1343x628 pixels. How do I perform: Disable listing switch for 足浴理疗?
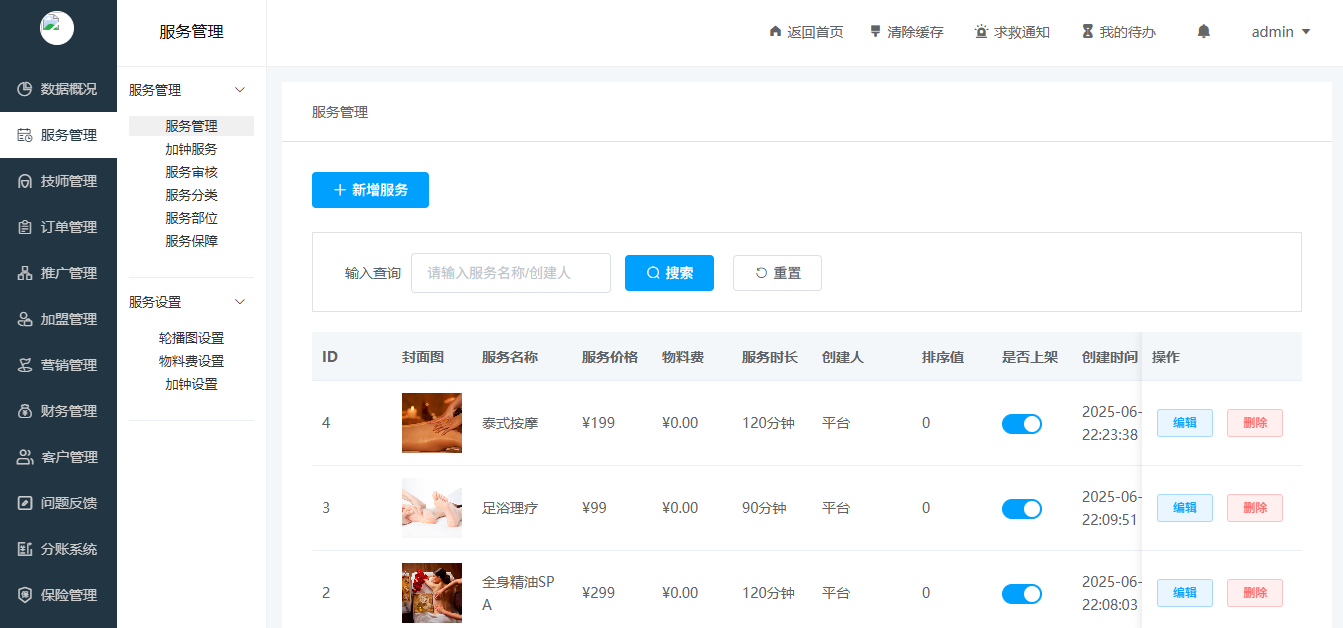[x=1021, y=508]
